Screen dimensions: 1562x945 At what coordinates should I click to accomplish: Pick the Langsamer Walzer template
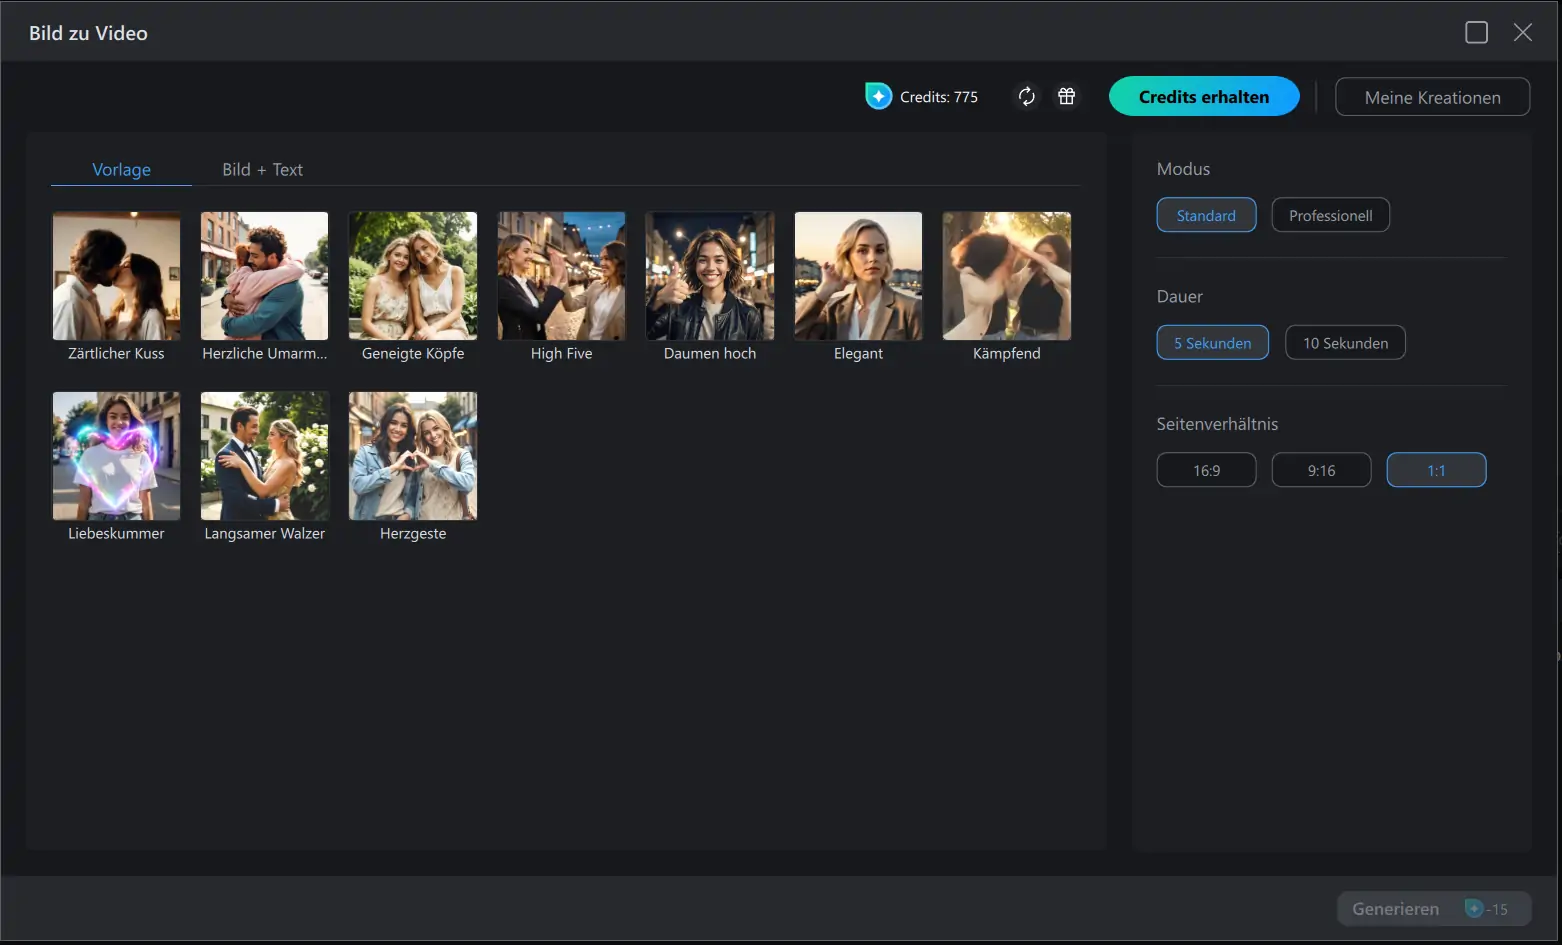coord(264,456)
